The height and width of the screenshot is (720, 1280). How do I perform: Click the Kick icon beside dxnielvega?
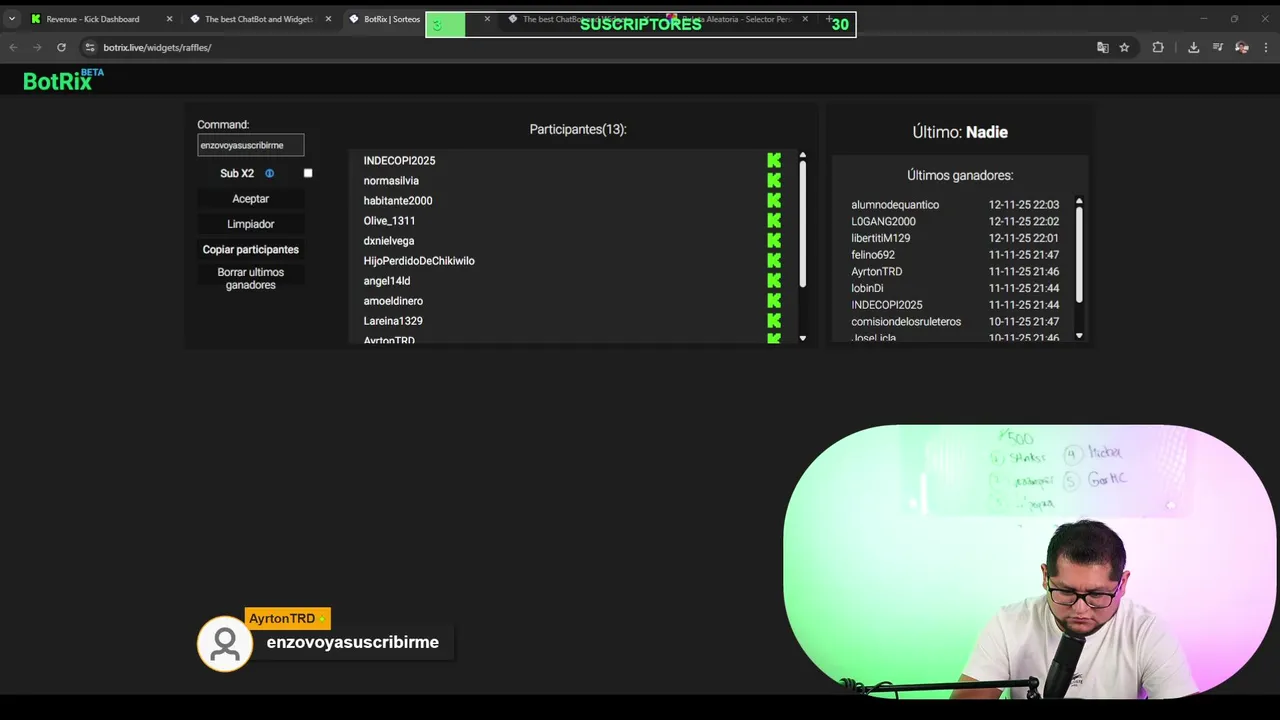pyautogui.click(x=774, y=241)
